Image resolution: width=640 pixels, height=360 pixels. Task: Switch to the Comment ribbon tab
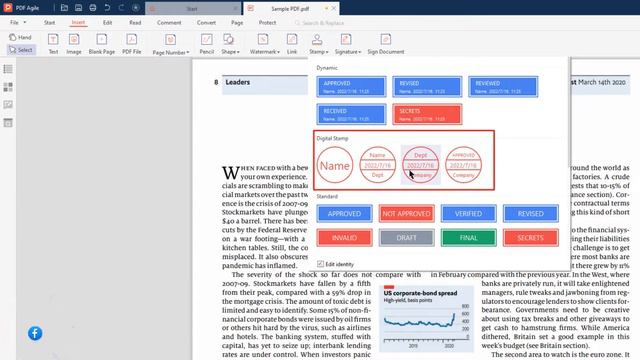click(169, 22)
